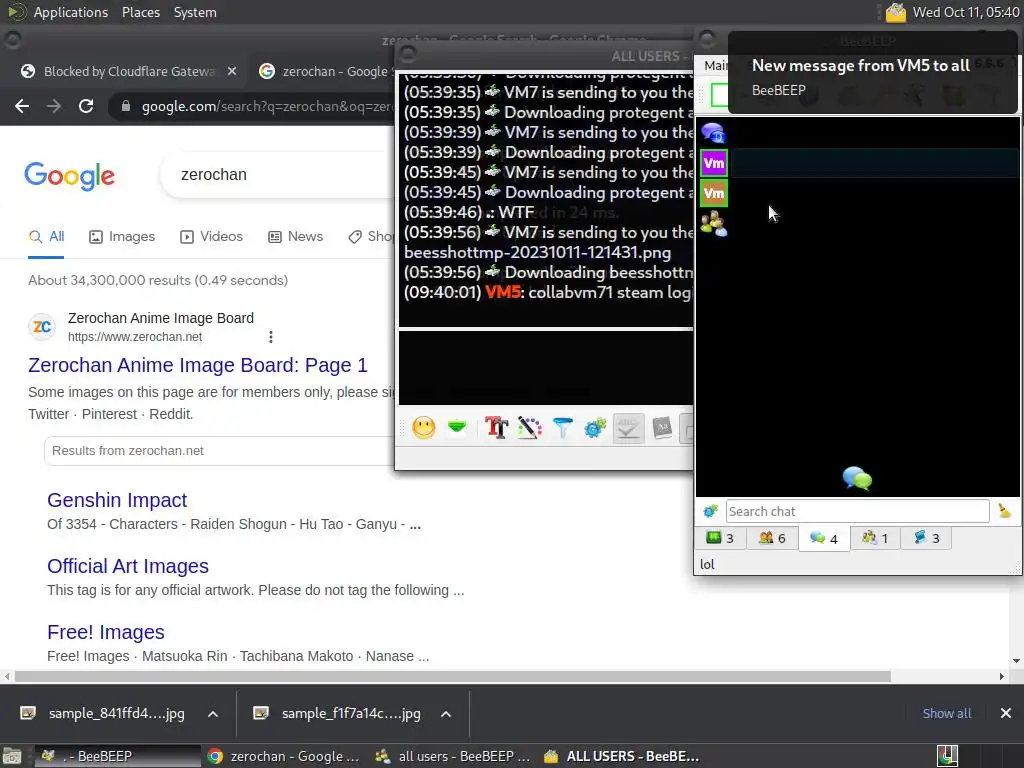Open the Main menu in BeeBEEP window

tap(716, 65)
